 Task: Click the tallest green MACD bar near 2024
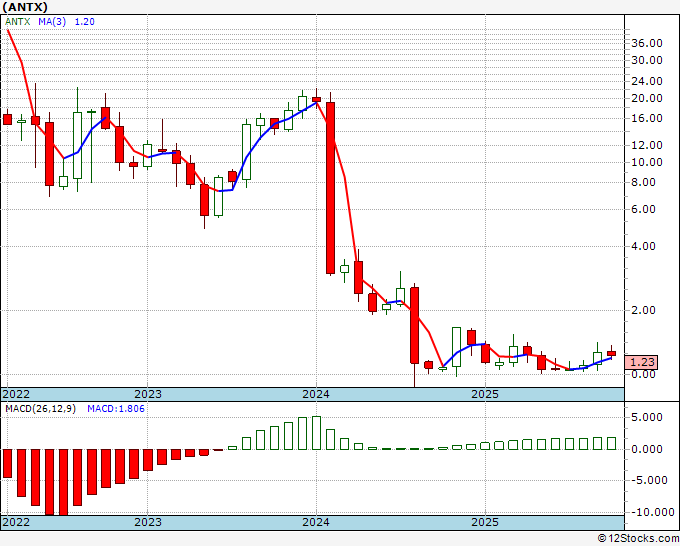(316, 433)
